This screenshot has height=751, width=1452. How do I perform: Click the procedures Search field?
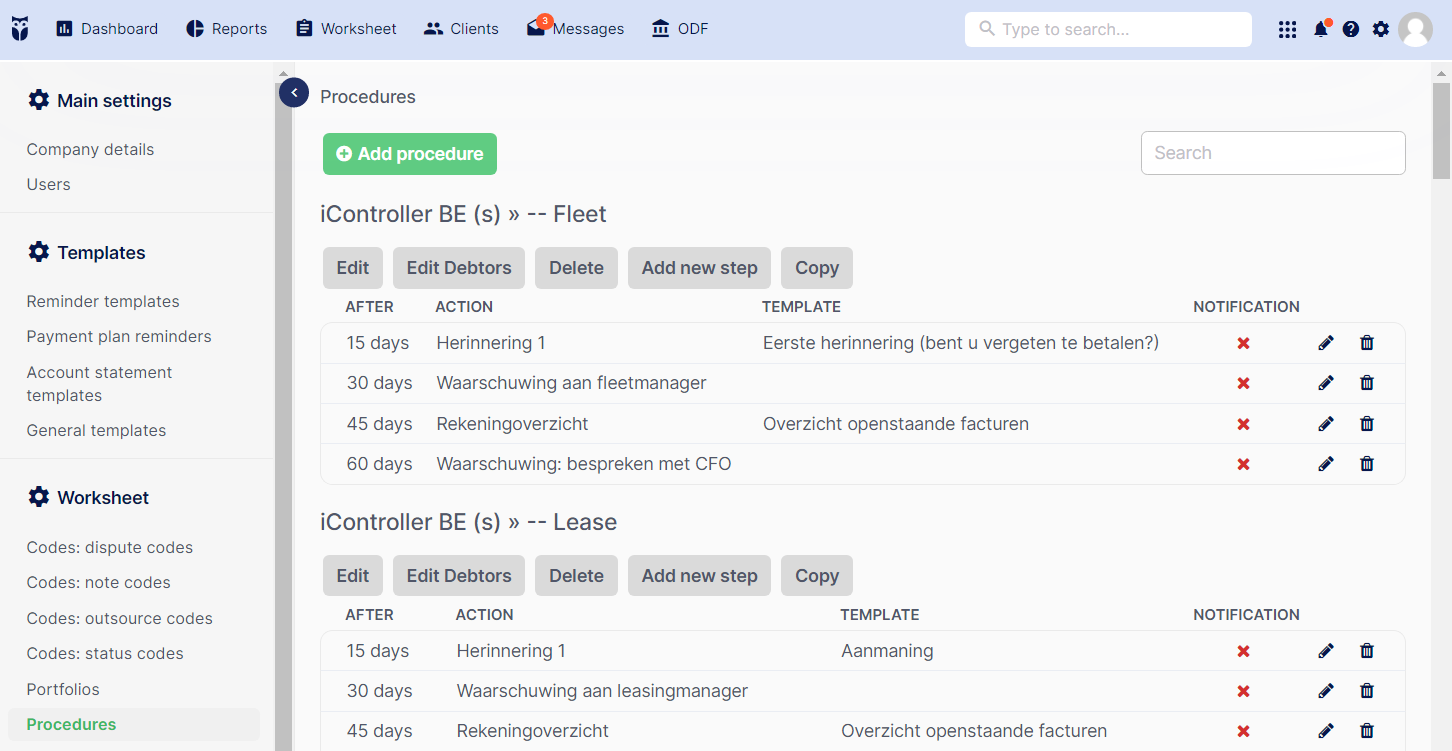[1273, 153]
